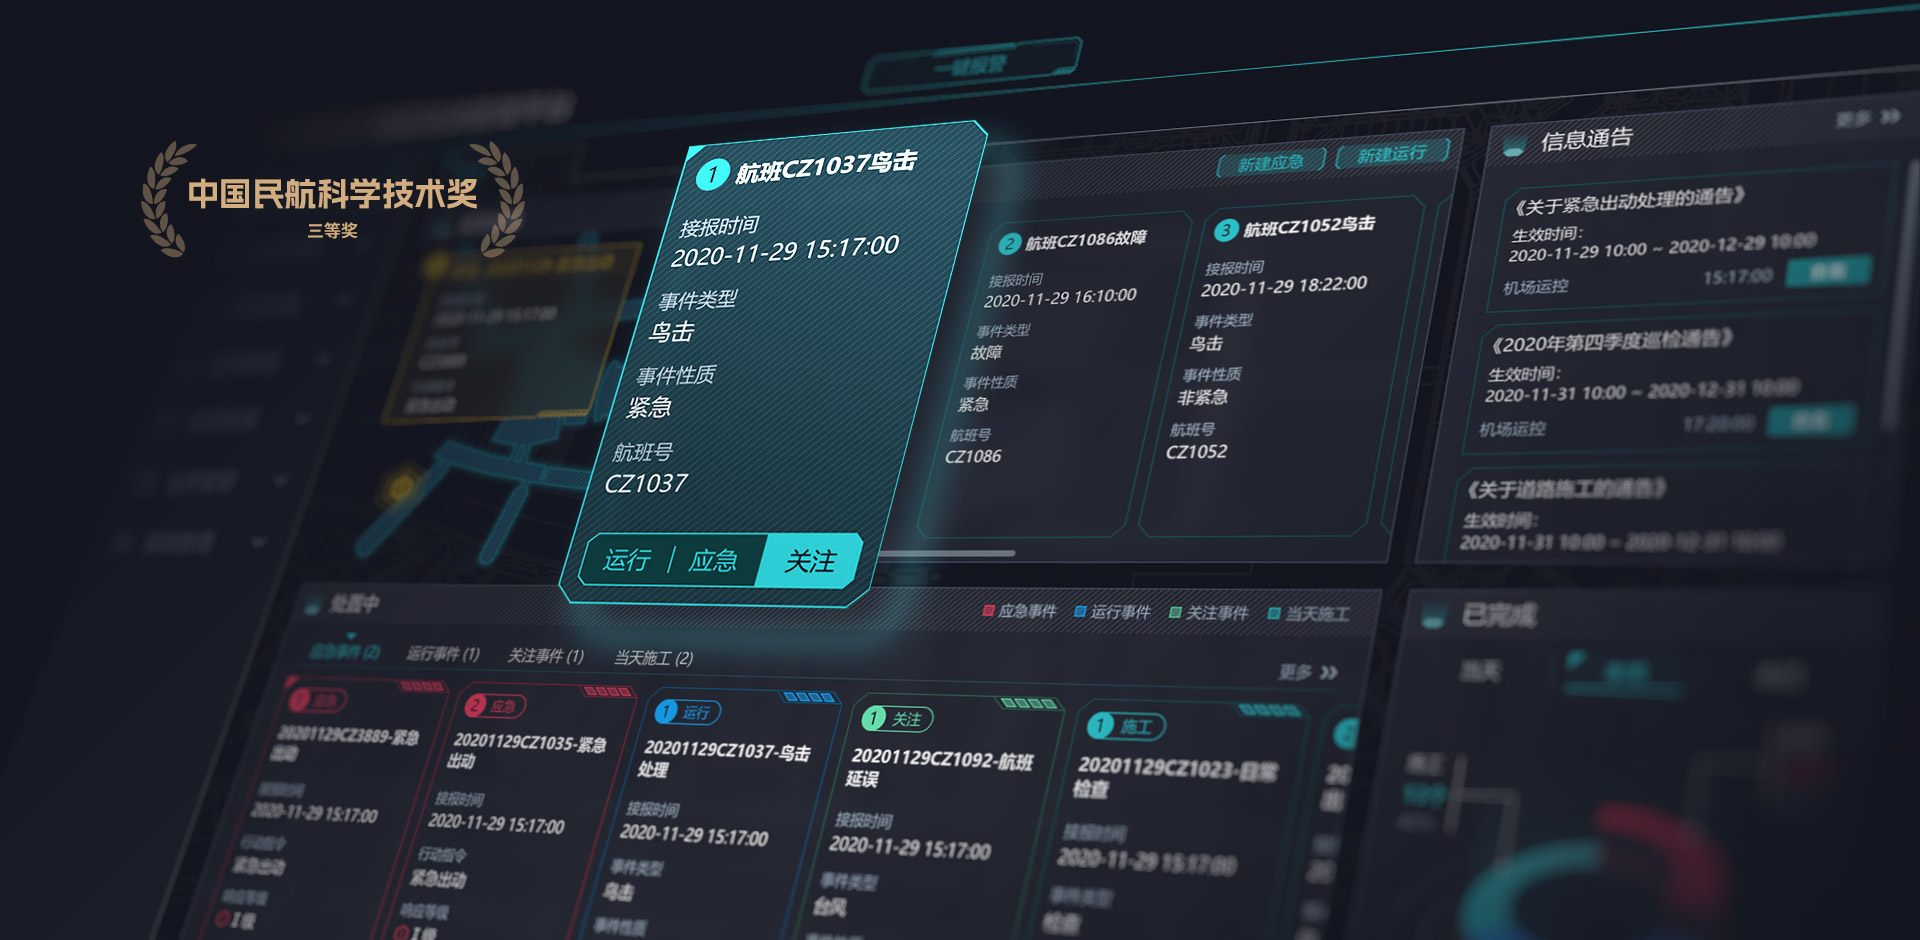Click the 2020-11-29 18:22:00 time on CZ1052 card
The height and width of the screenshot is (940, 1920).
pyautogui.click(x=1284, y=286)
